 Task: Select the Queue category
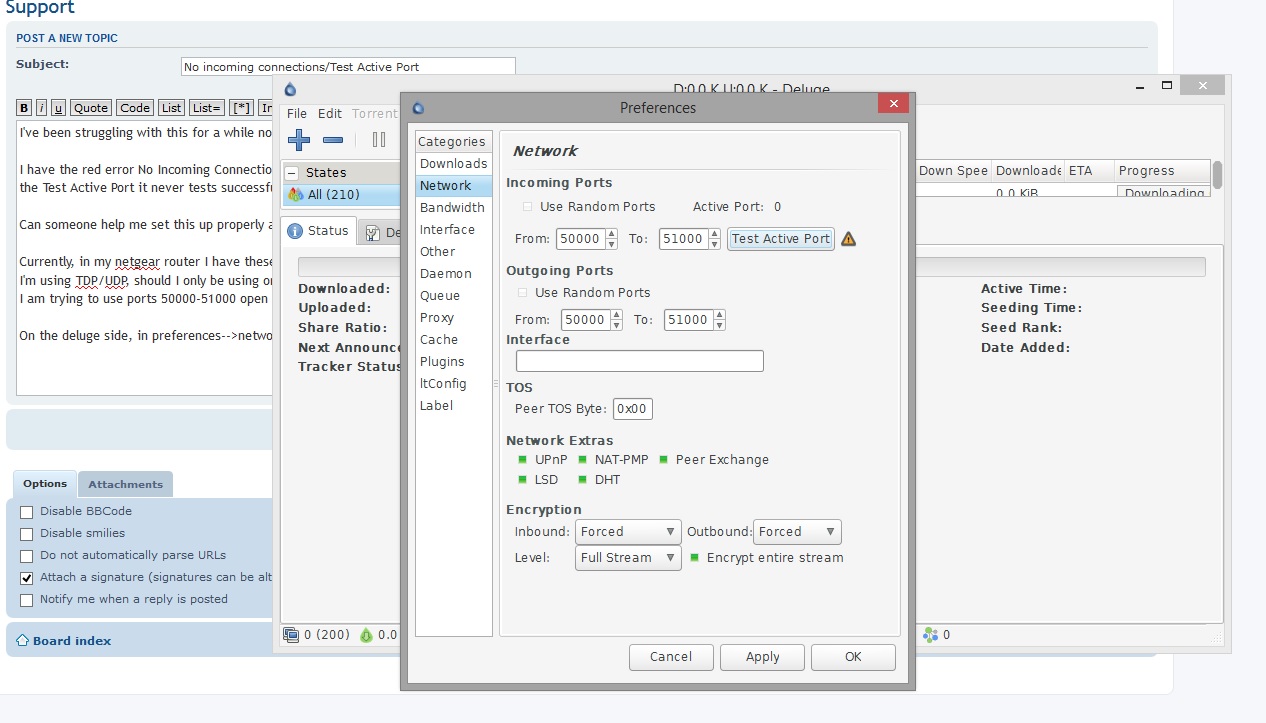[454, 296]
